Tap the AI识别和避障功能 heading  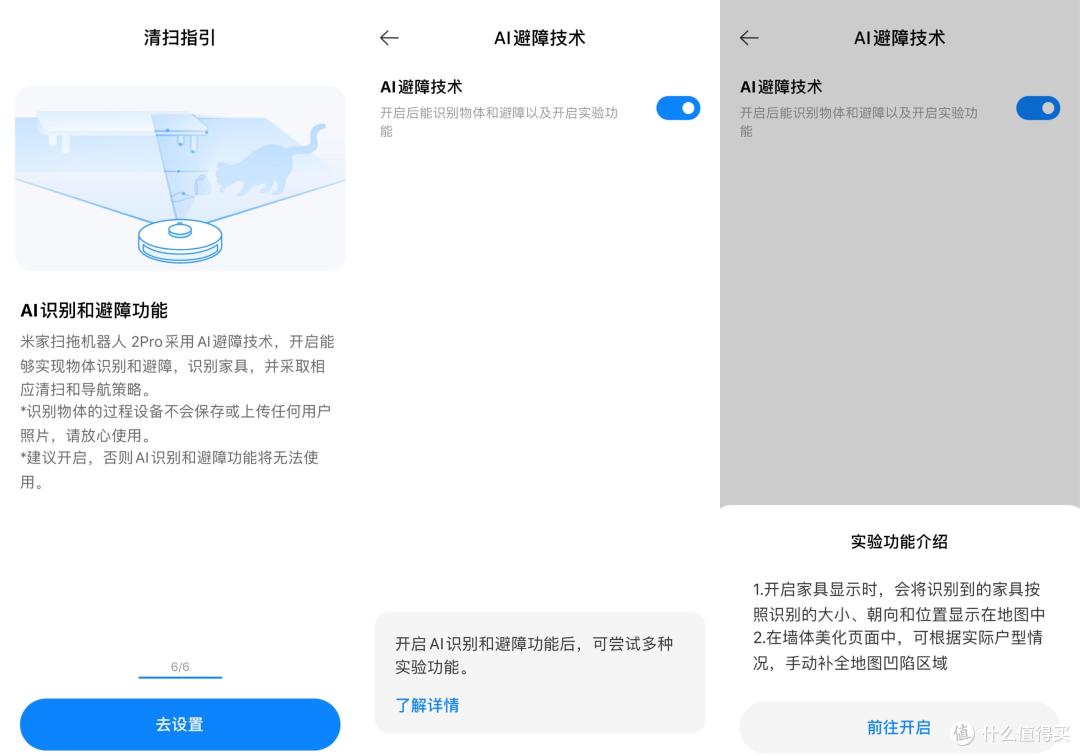click(94, 311)
